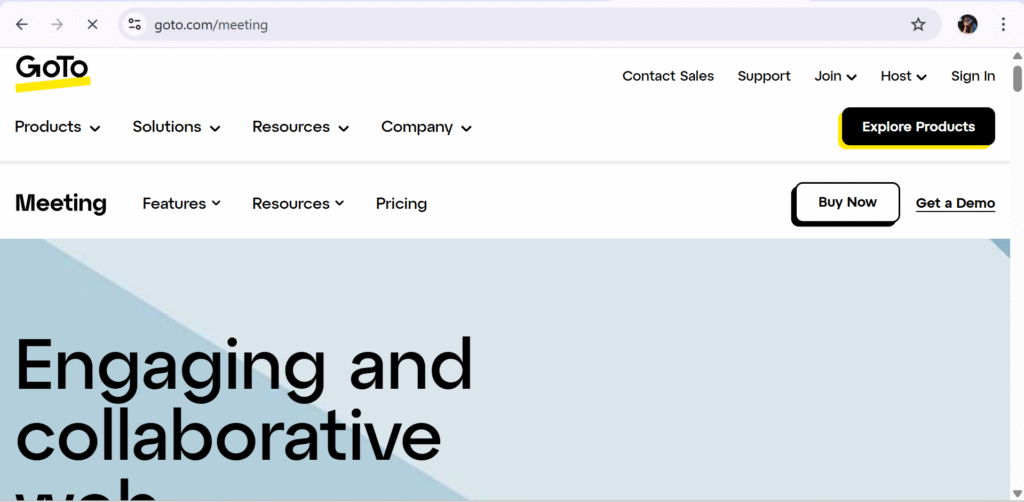
Task: Expand the Products menu
Action: coord(57,127)
